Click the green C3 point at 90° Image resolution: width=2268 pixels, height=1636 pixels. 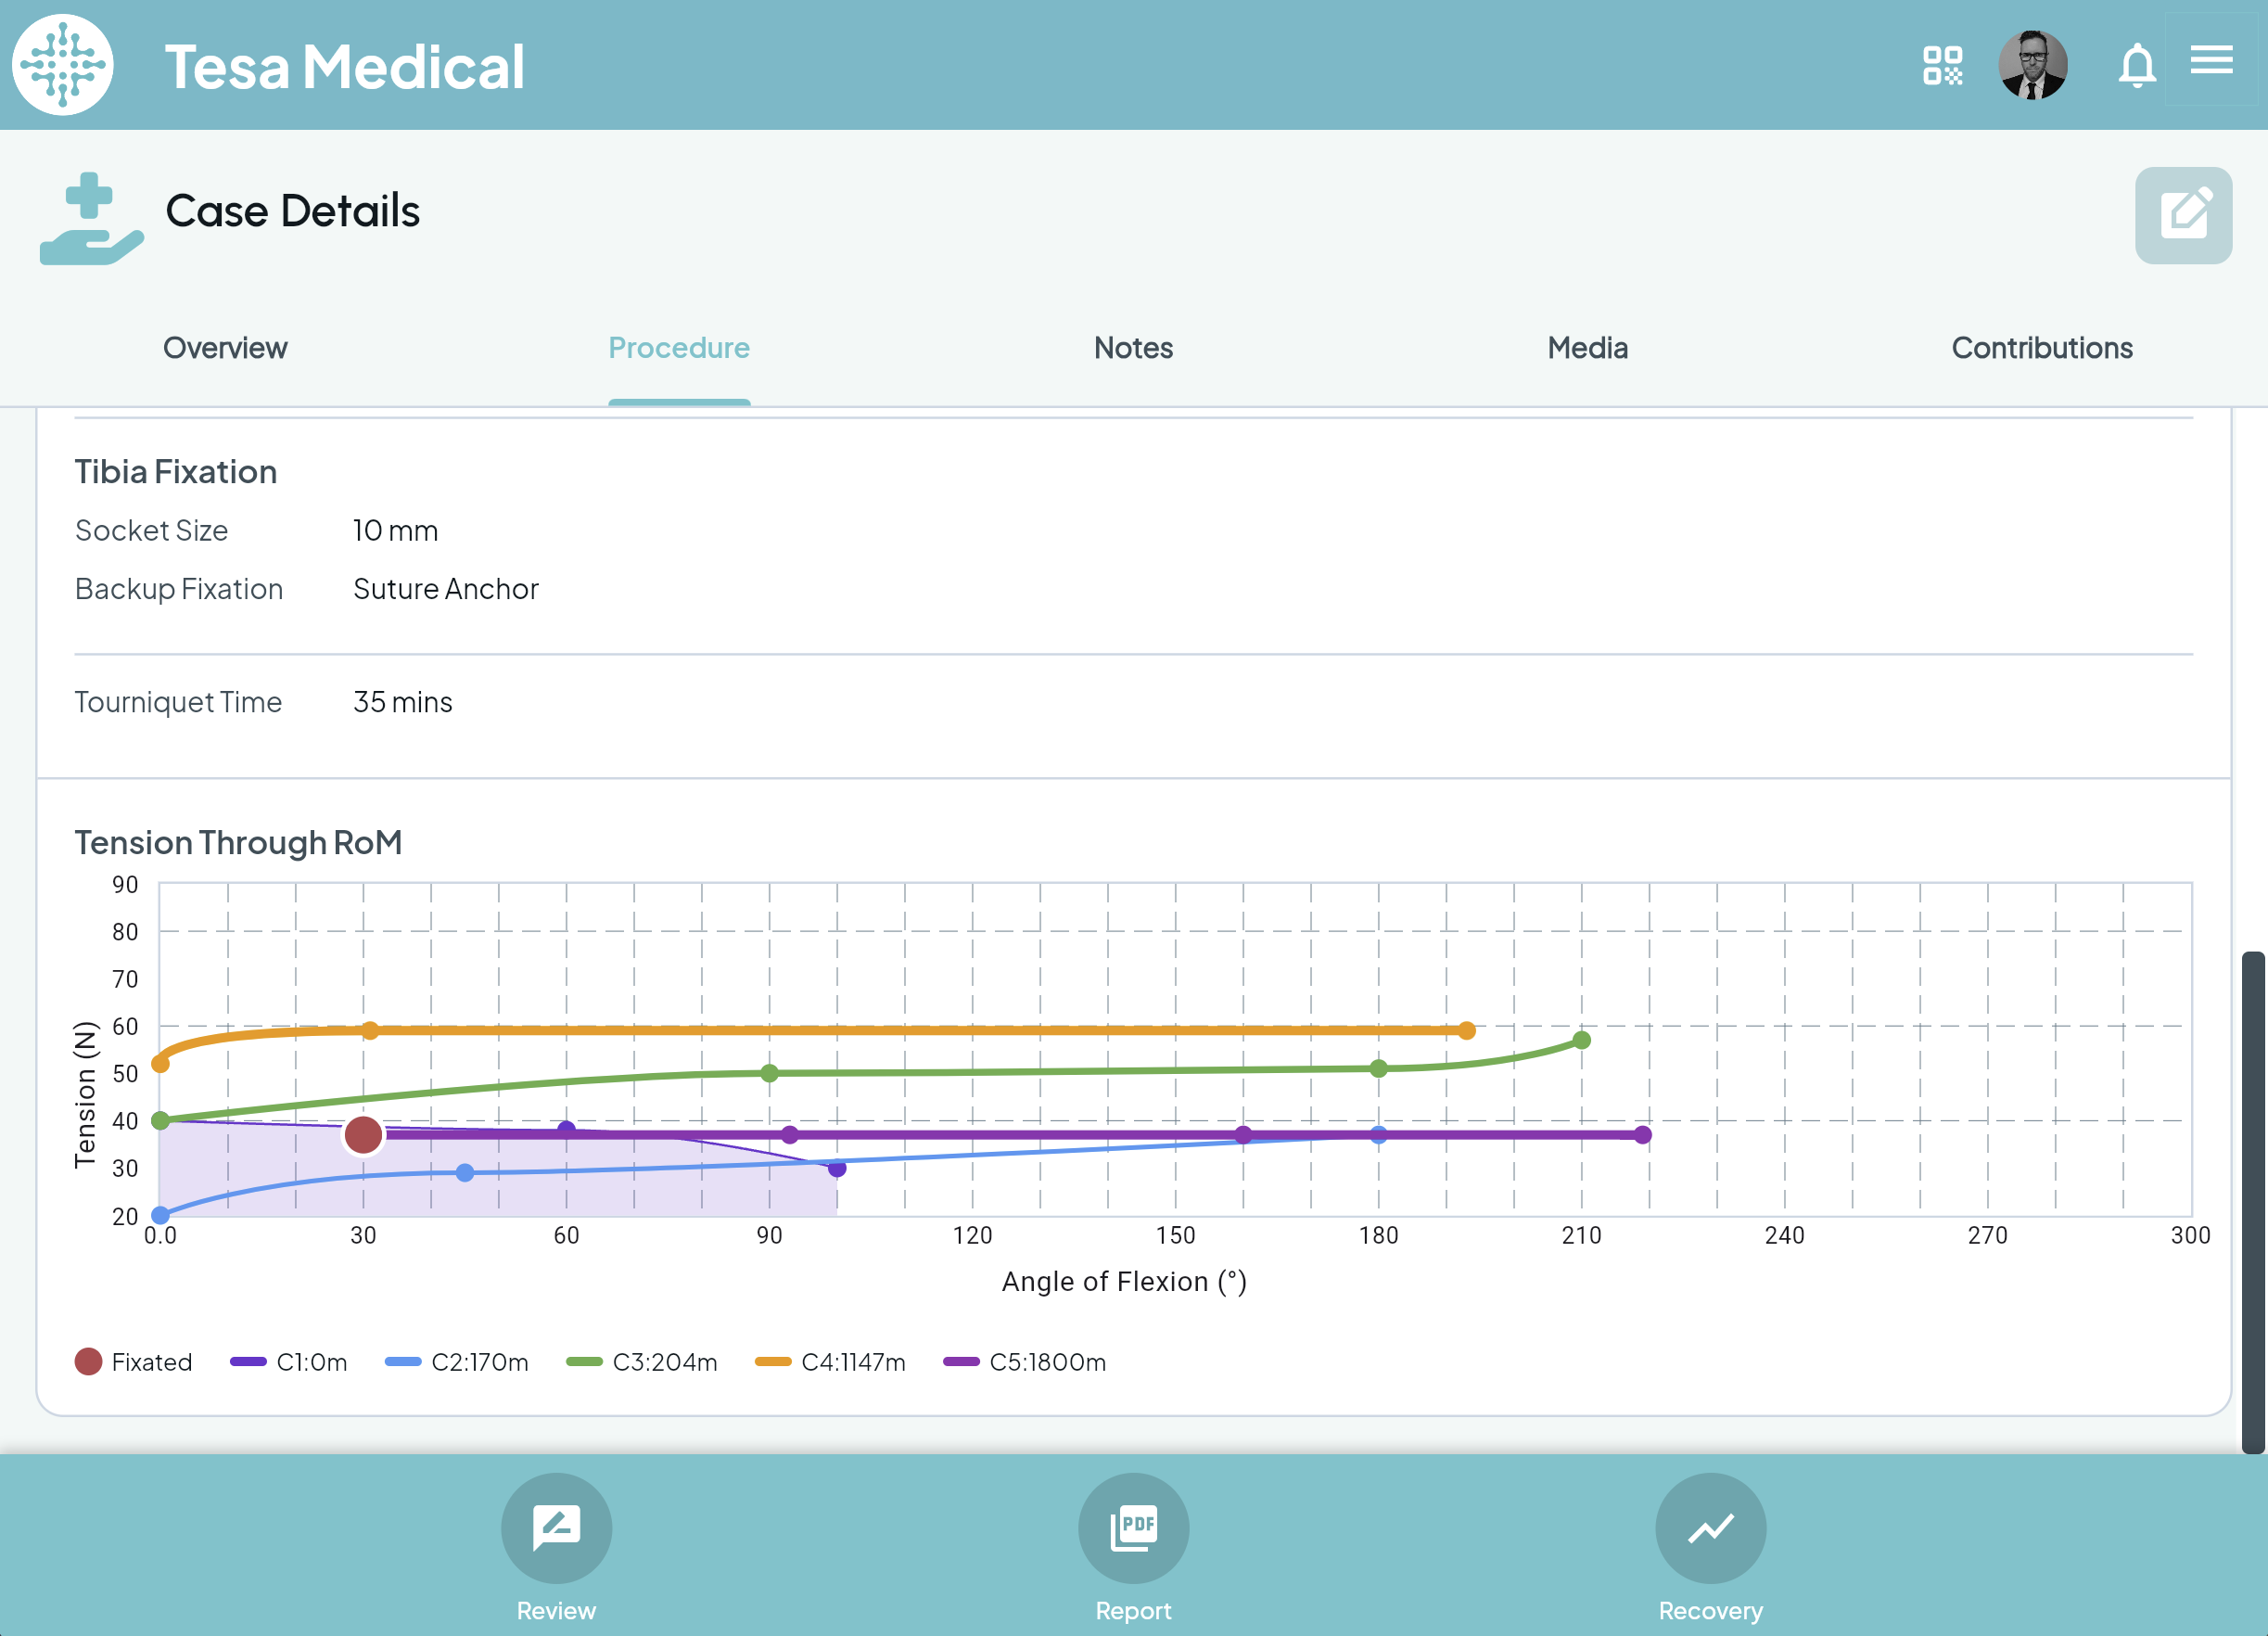click(x=769, y=1073)
